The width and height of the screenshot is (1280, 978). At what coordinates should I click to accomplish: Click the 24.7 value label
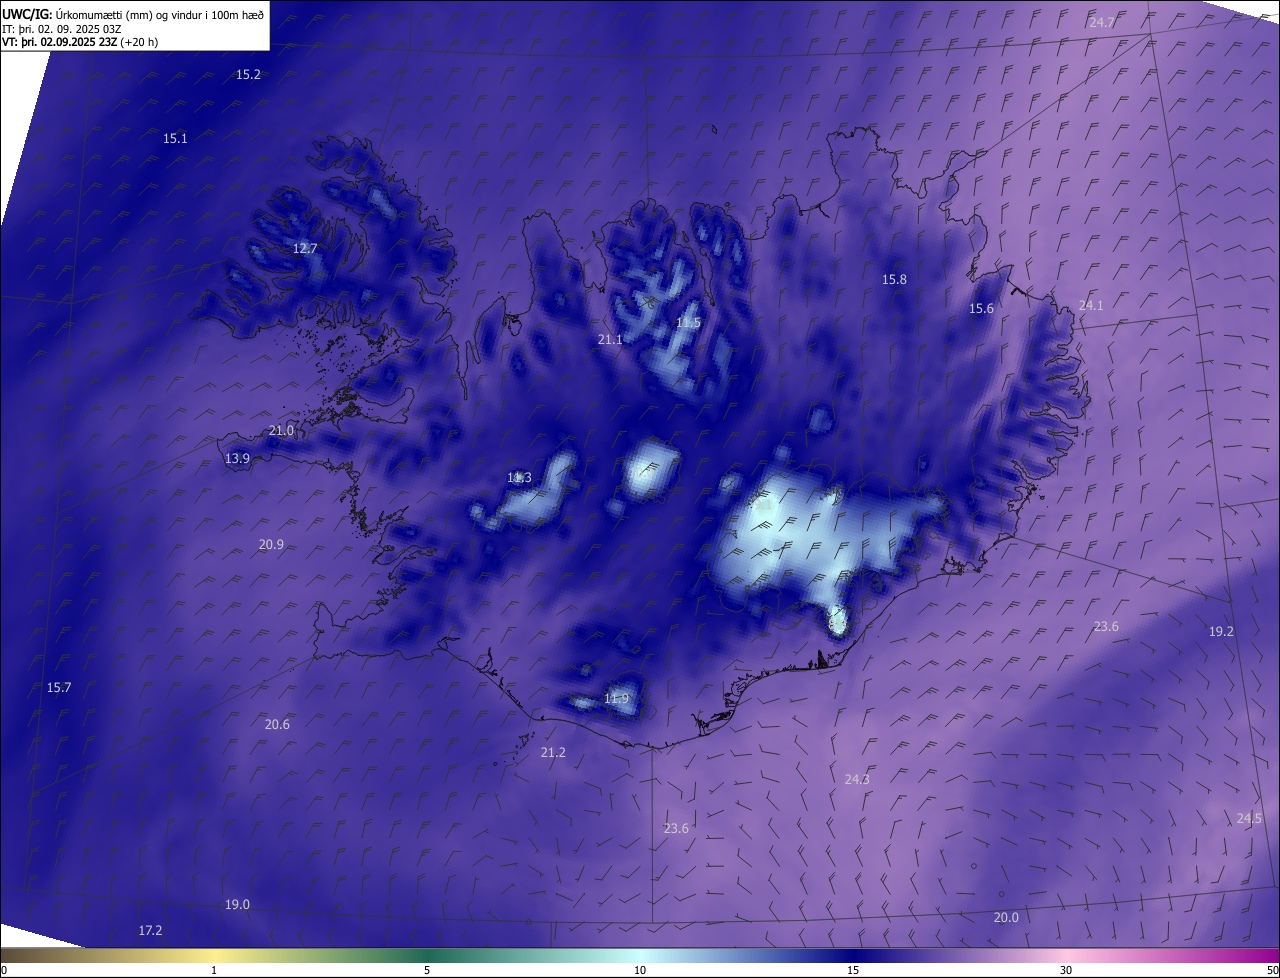[x=1102, y=22]
